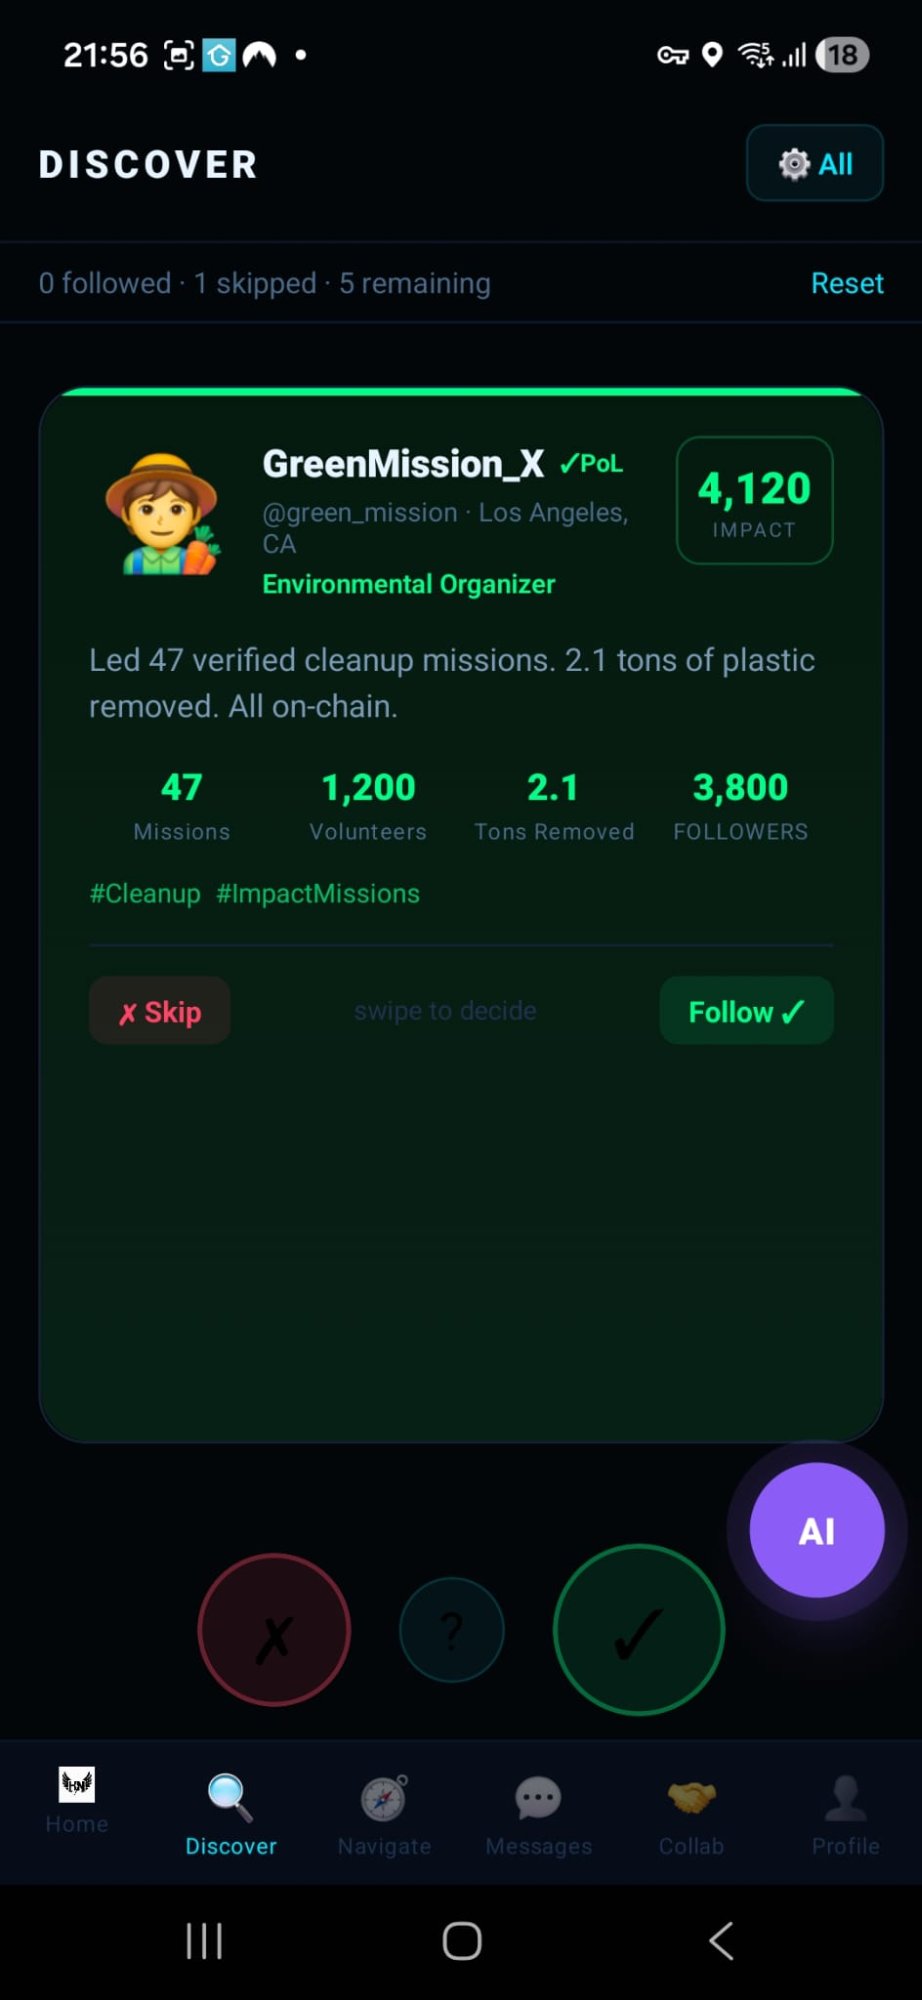Go to the Profile tab

pos(845,1814)
